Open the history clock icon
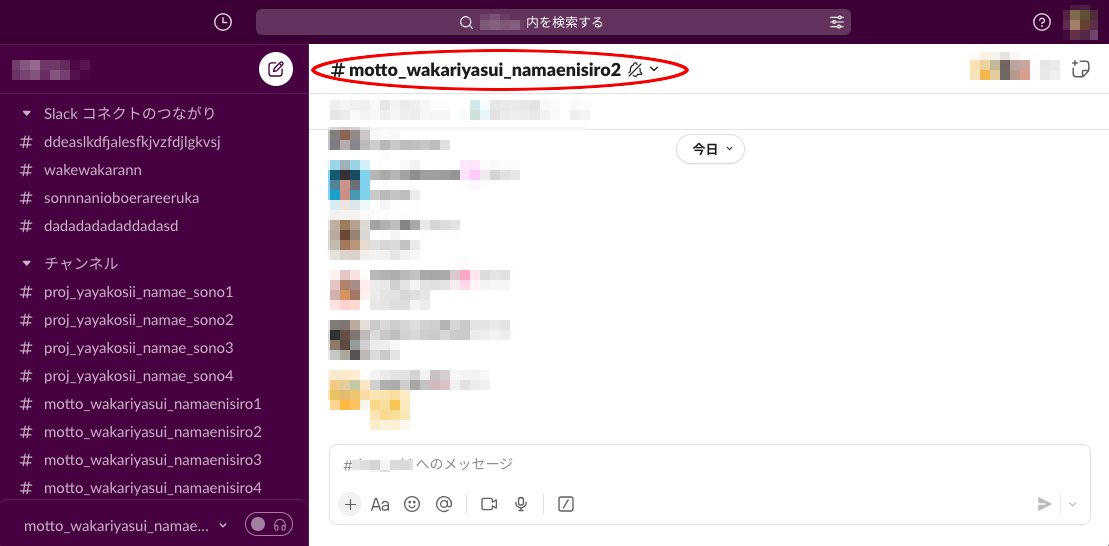1109x546 pixels. (223, 23)
